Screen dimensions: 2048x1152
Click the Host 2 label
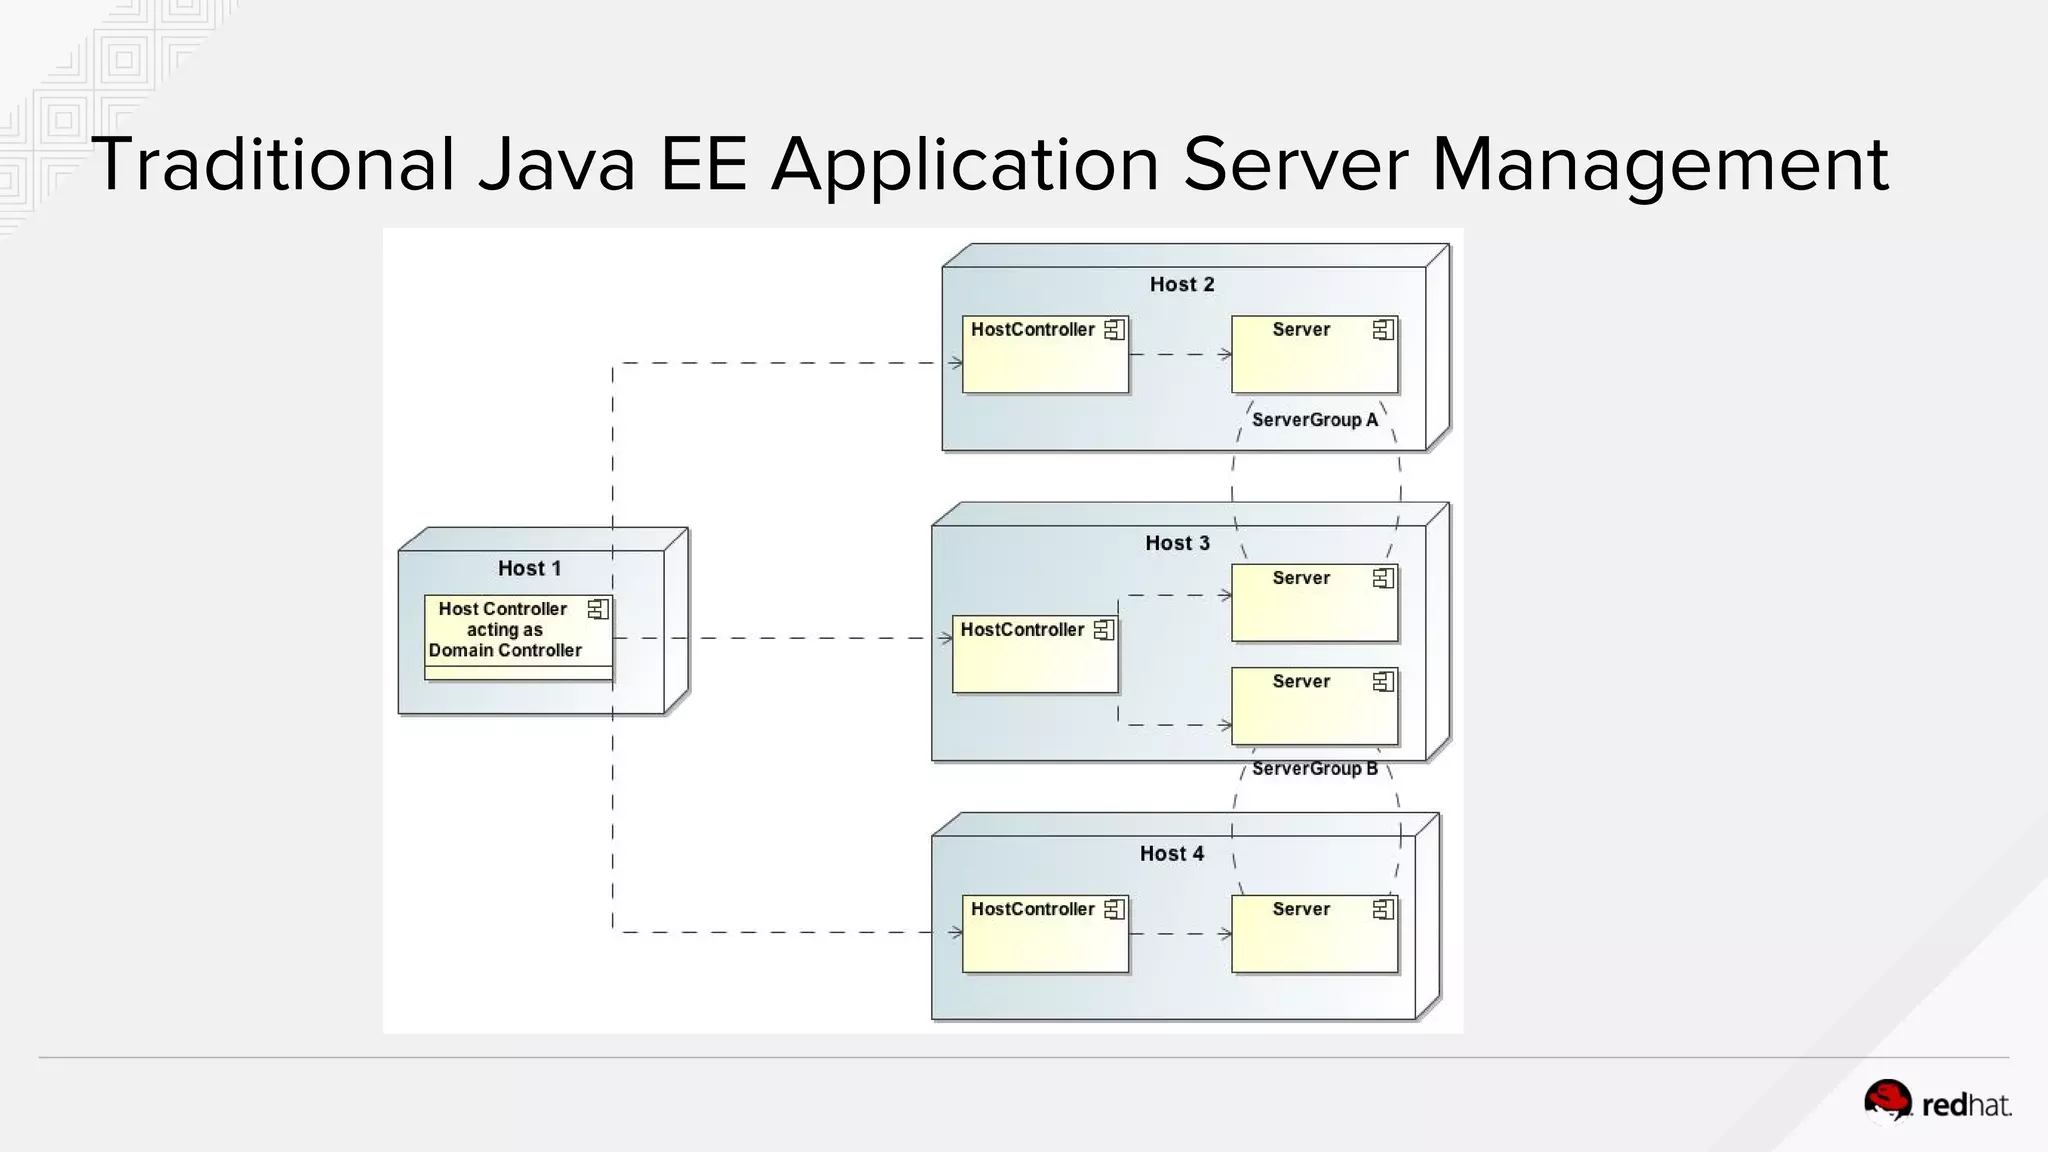pyautogui.click(x=1182, y=284)
